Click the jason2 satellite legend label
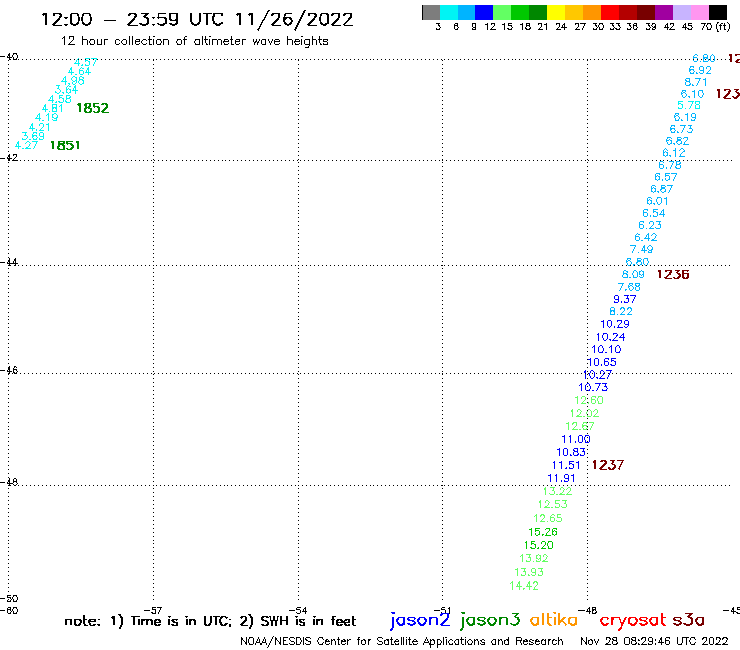 420,620
